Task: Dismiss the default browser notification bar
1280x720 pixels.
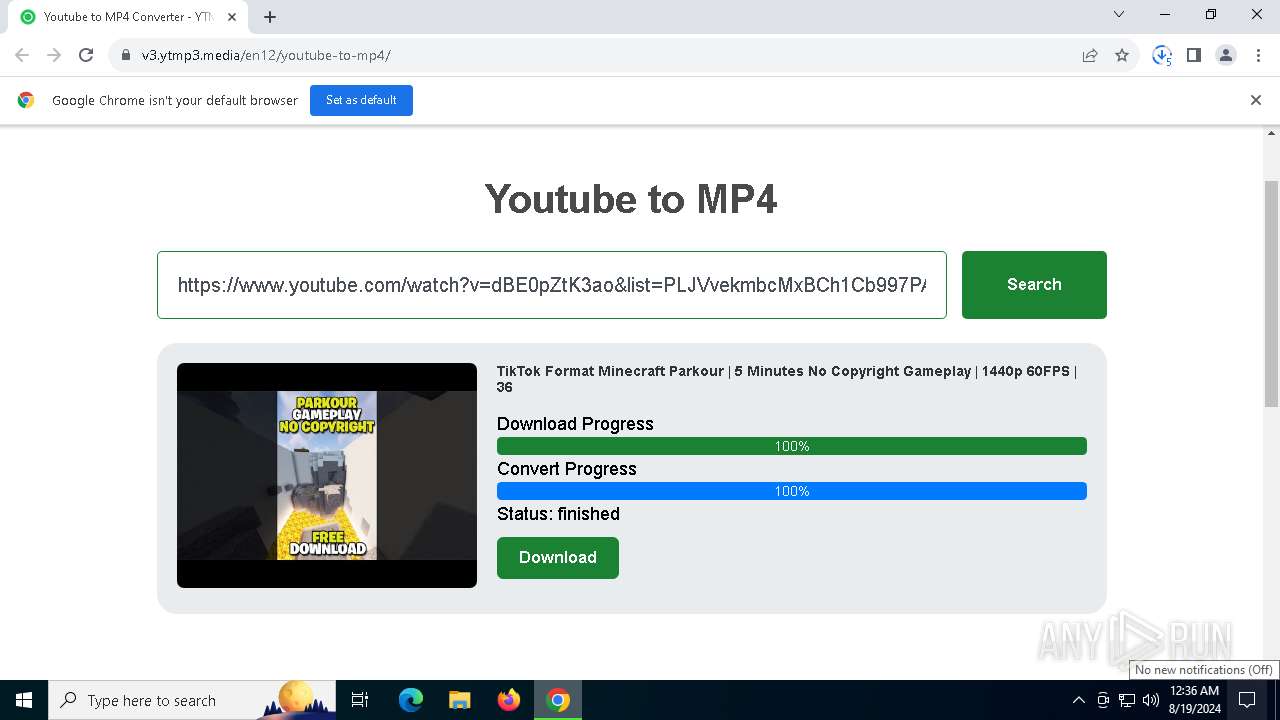Action: tap(1256, 100)
